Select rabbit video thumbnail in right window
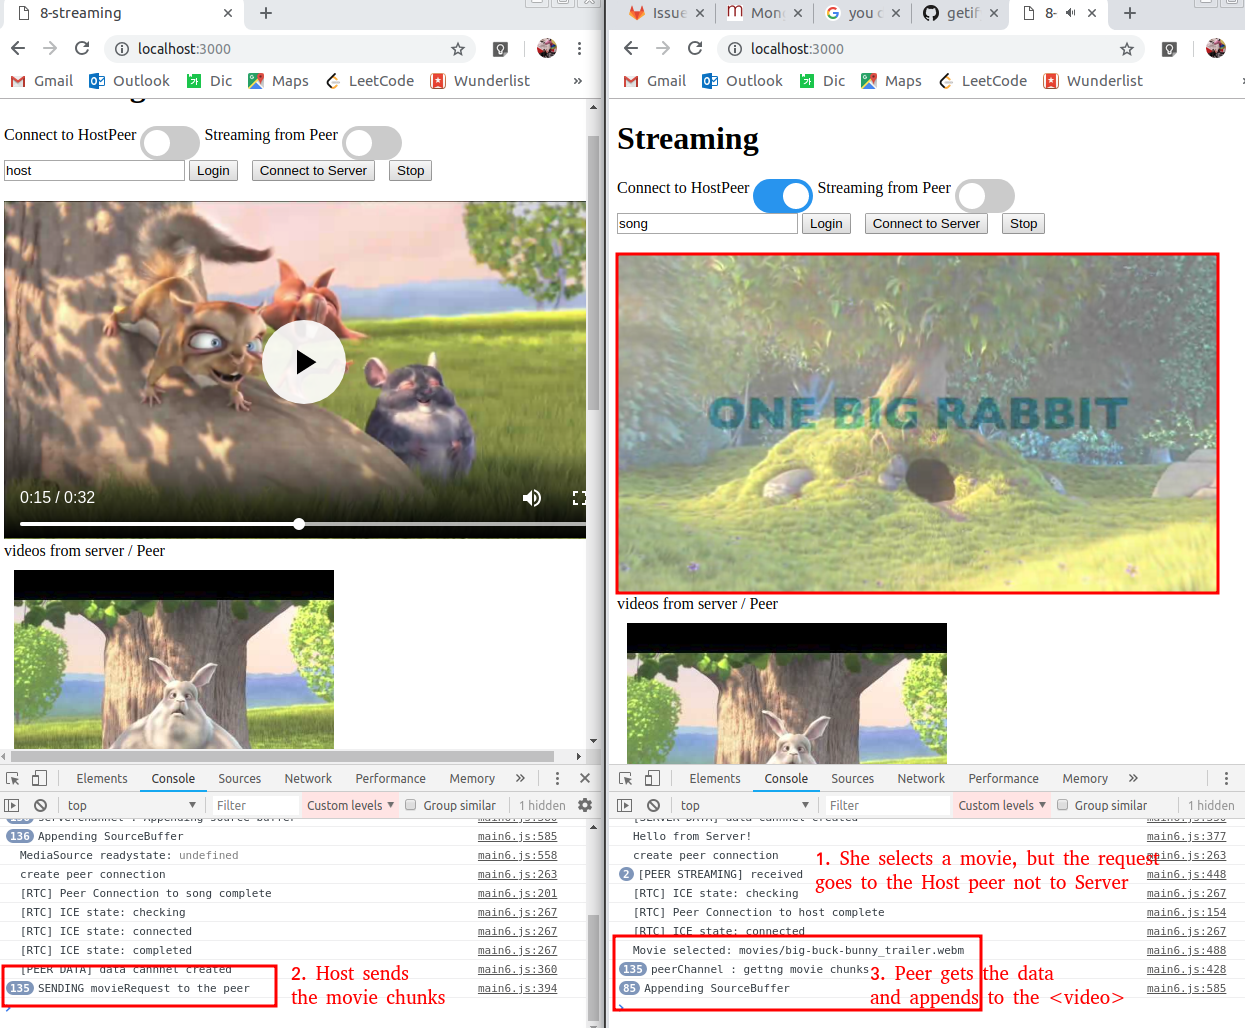The width and height of the screenshot is (1245, 1028). click(787, 694)
